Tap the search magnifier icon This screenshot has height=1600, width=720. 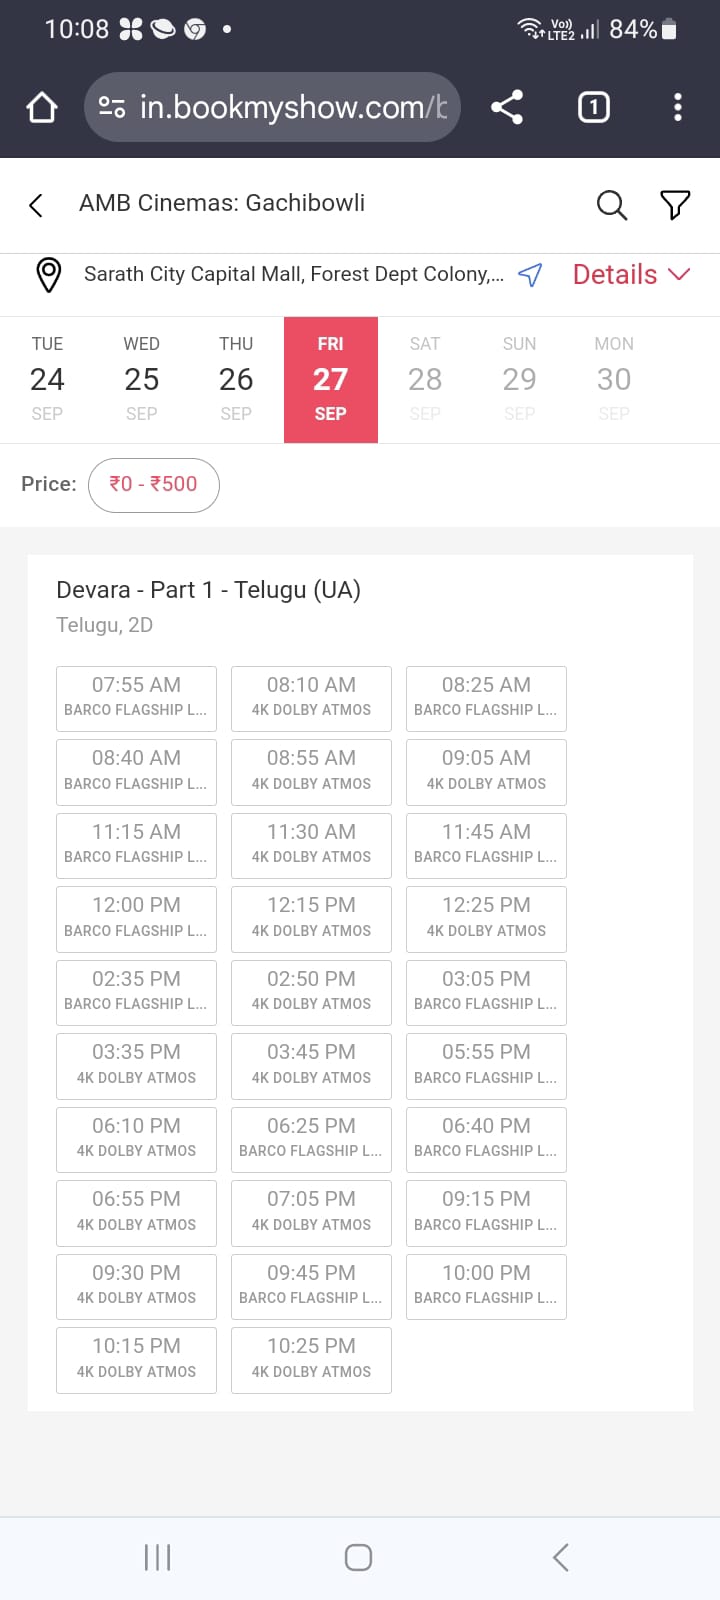coord(611,205)
